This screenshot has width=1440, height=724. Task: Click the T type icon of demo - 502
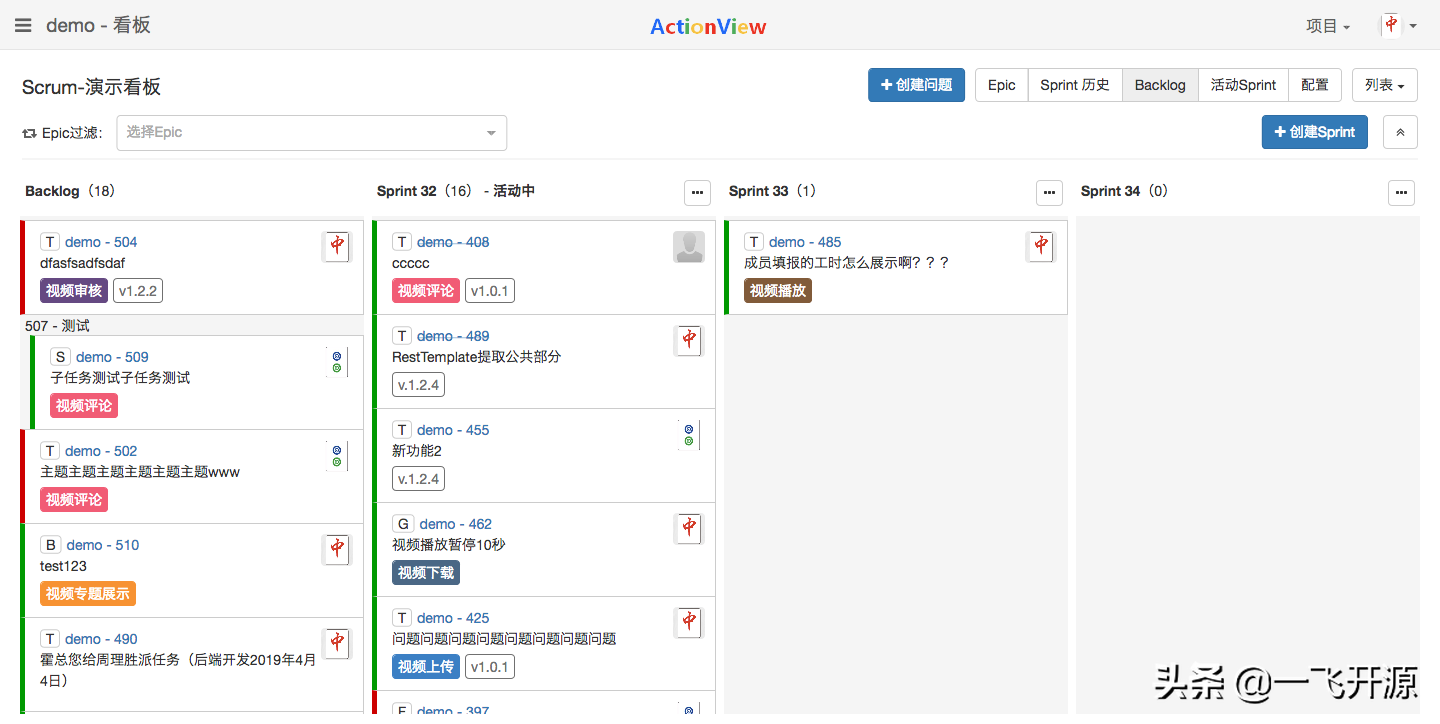(x=50, y=451)
